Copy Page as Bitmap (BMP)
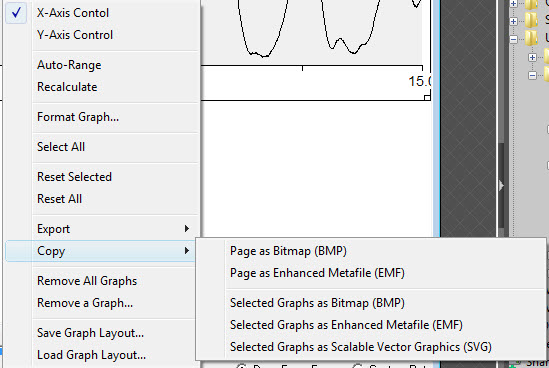 pyautogui.click(x=371, y=251)
